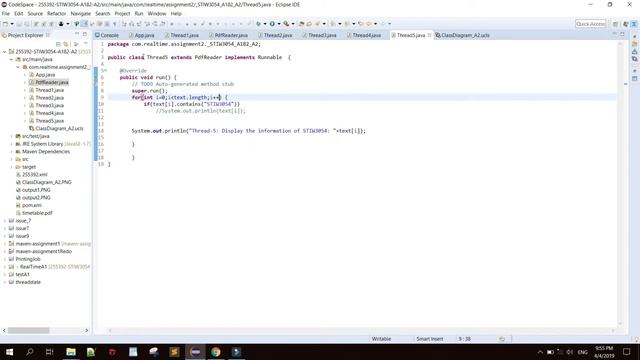Open the Windows notification center icon

coord(627,352)
